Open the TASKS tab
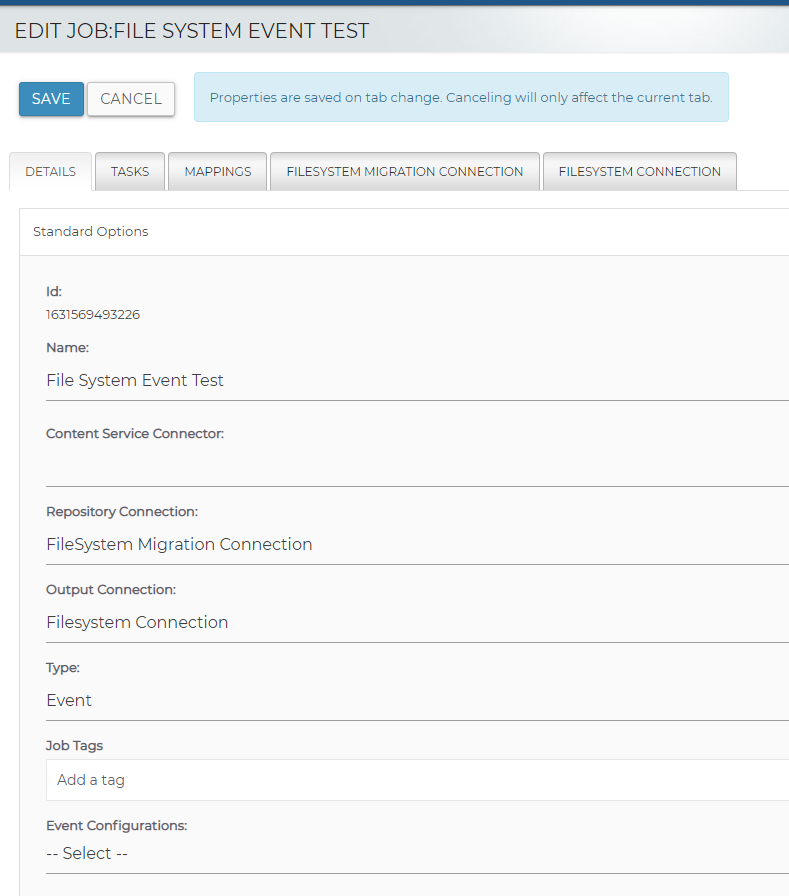The image size is (789, 896). (x=130, y=171)
